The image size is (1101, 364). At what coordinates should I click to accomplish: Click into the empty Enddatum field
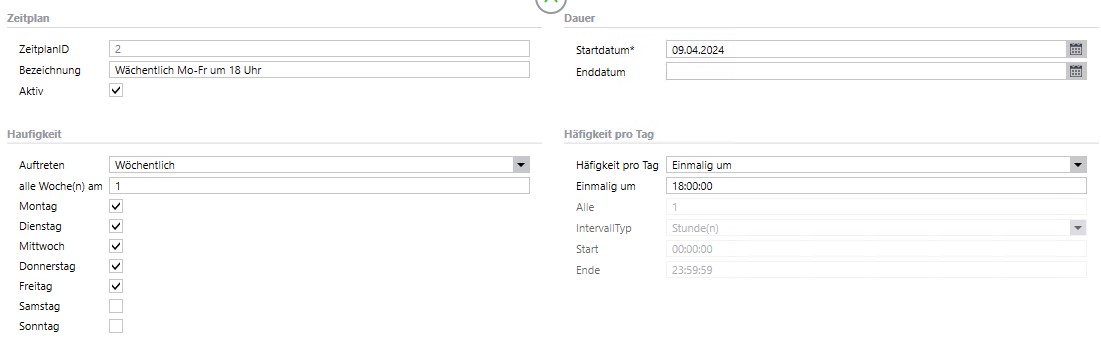click(866, 71)
